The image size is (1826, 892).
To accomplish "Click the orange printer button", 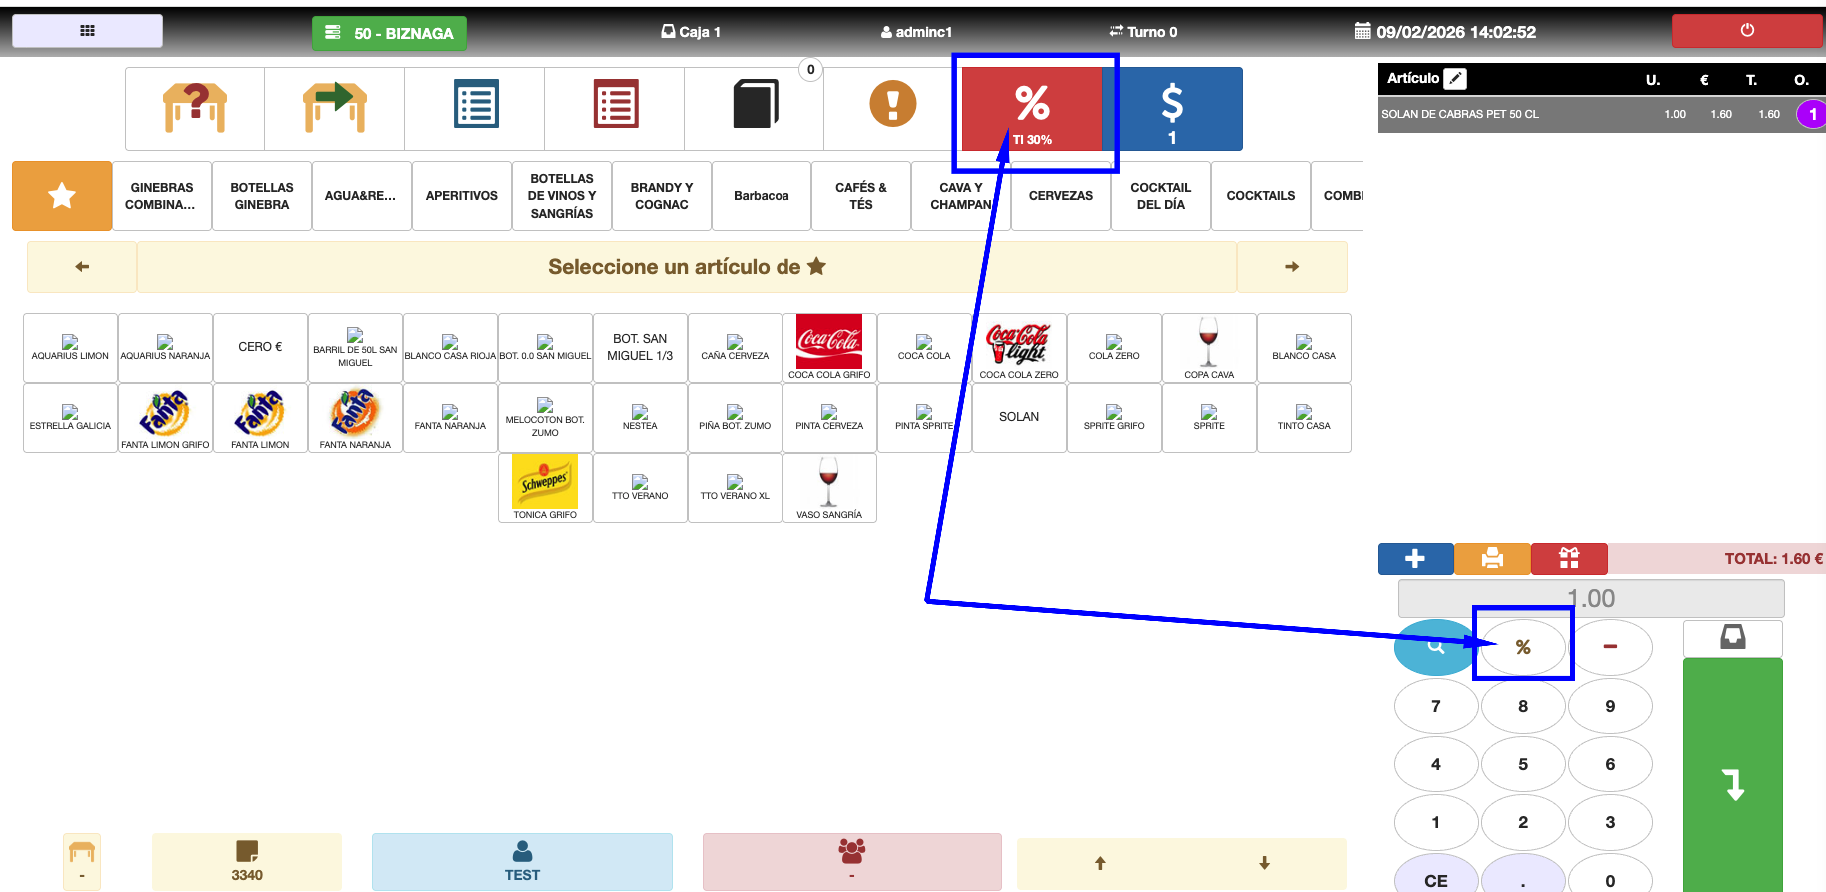I will point(1492,559).
